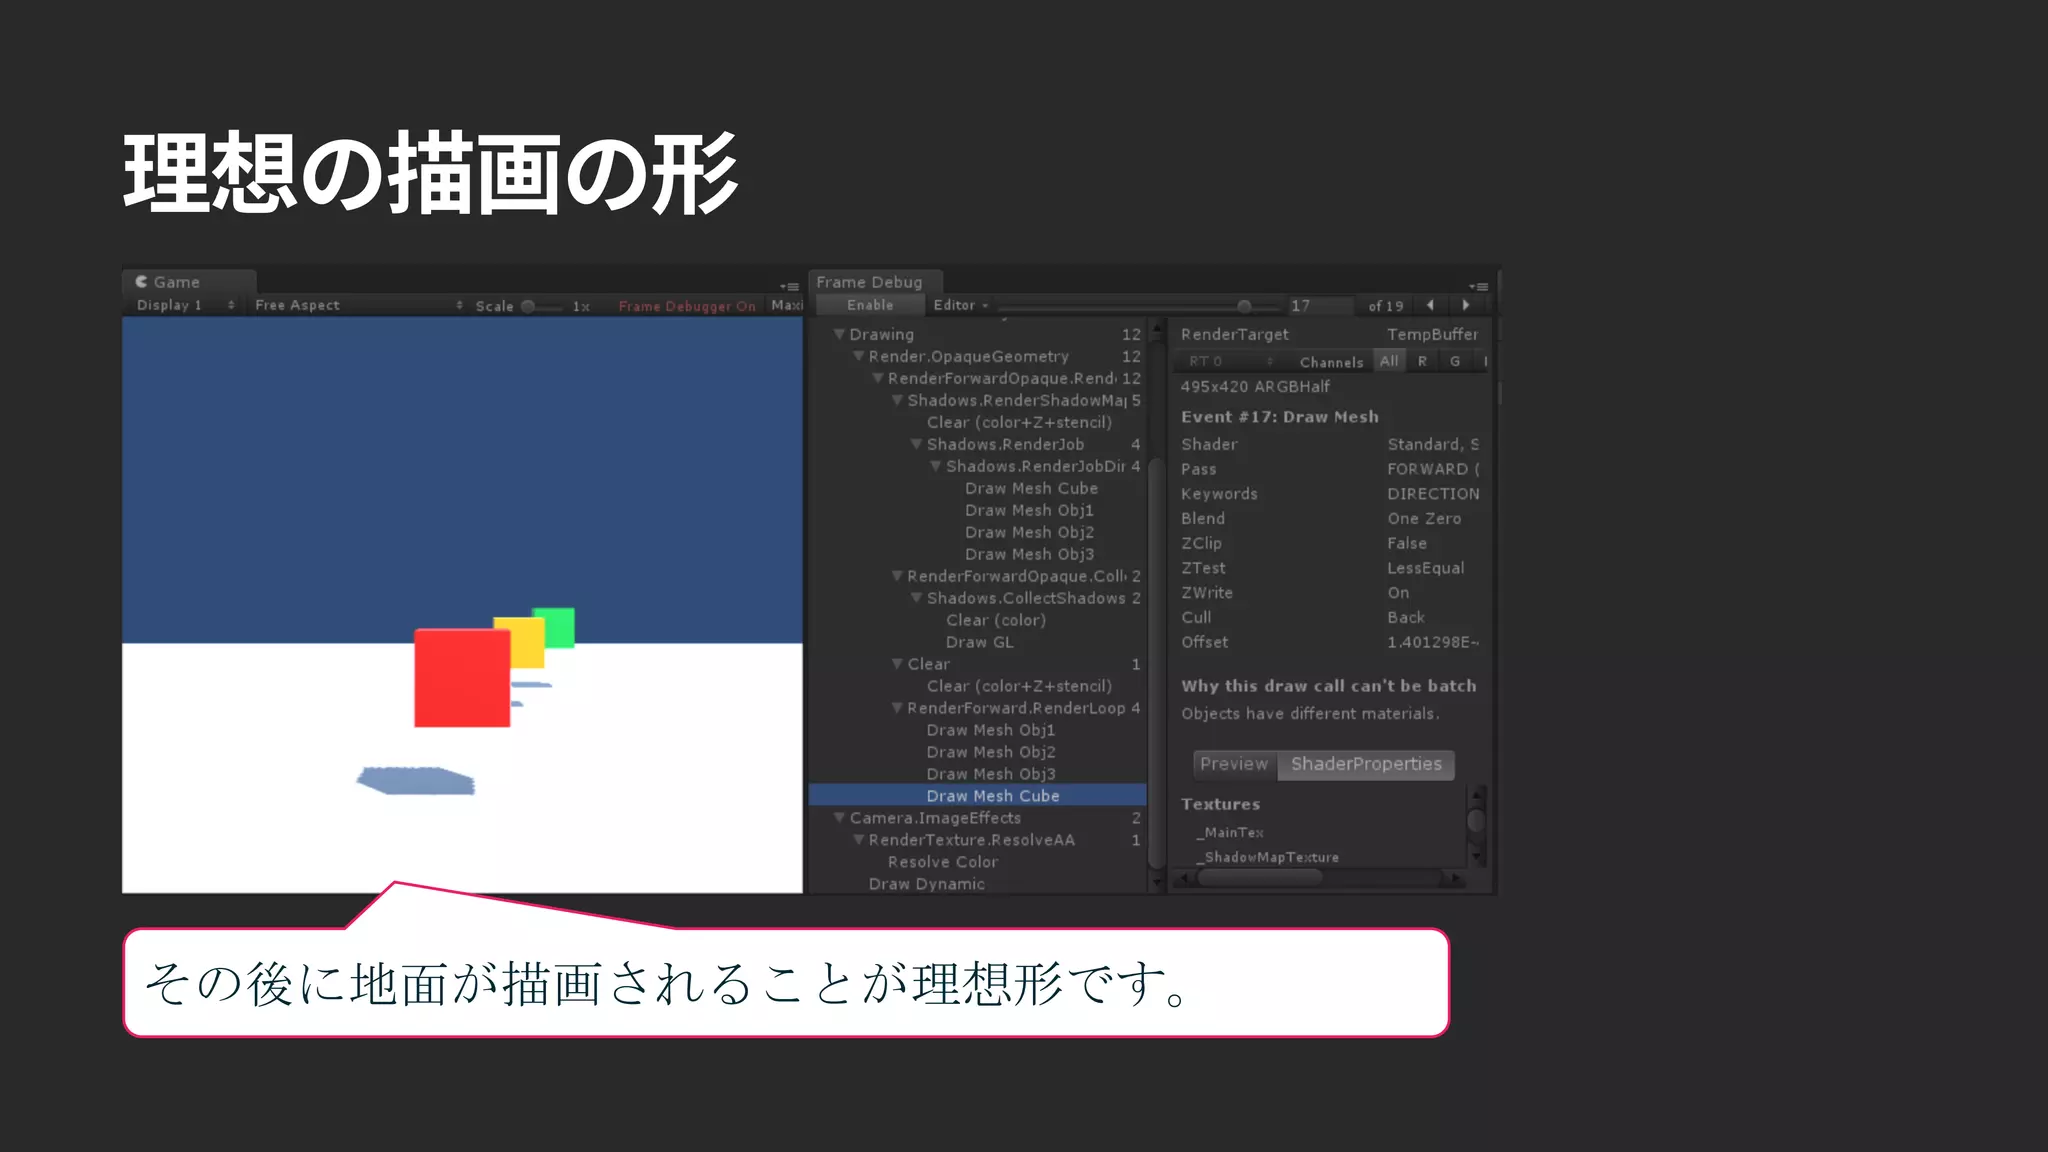Select the G channel toggle
Screen dimensions: 2048x1152
[x=1455, y=361]
